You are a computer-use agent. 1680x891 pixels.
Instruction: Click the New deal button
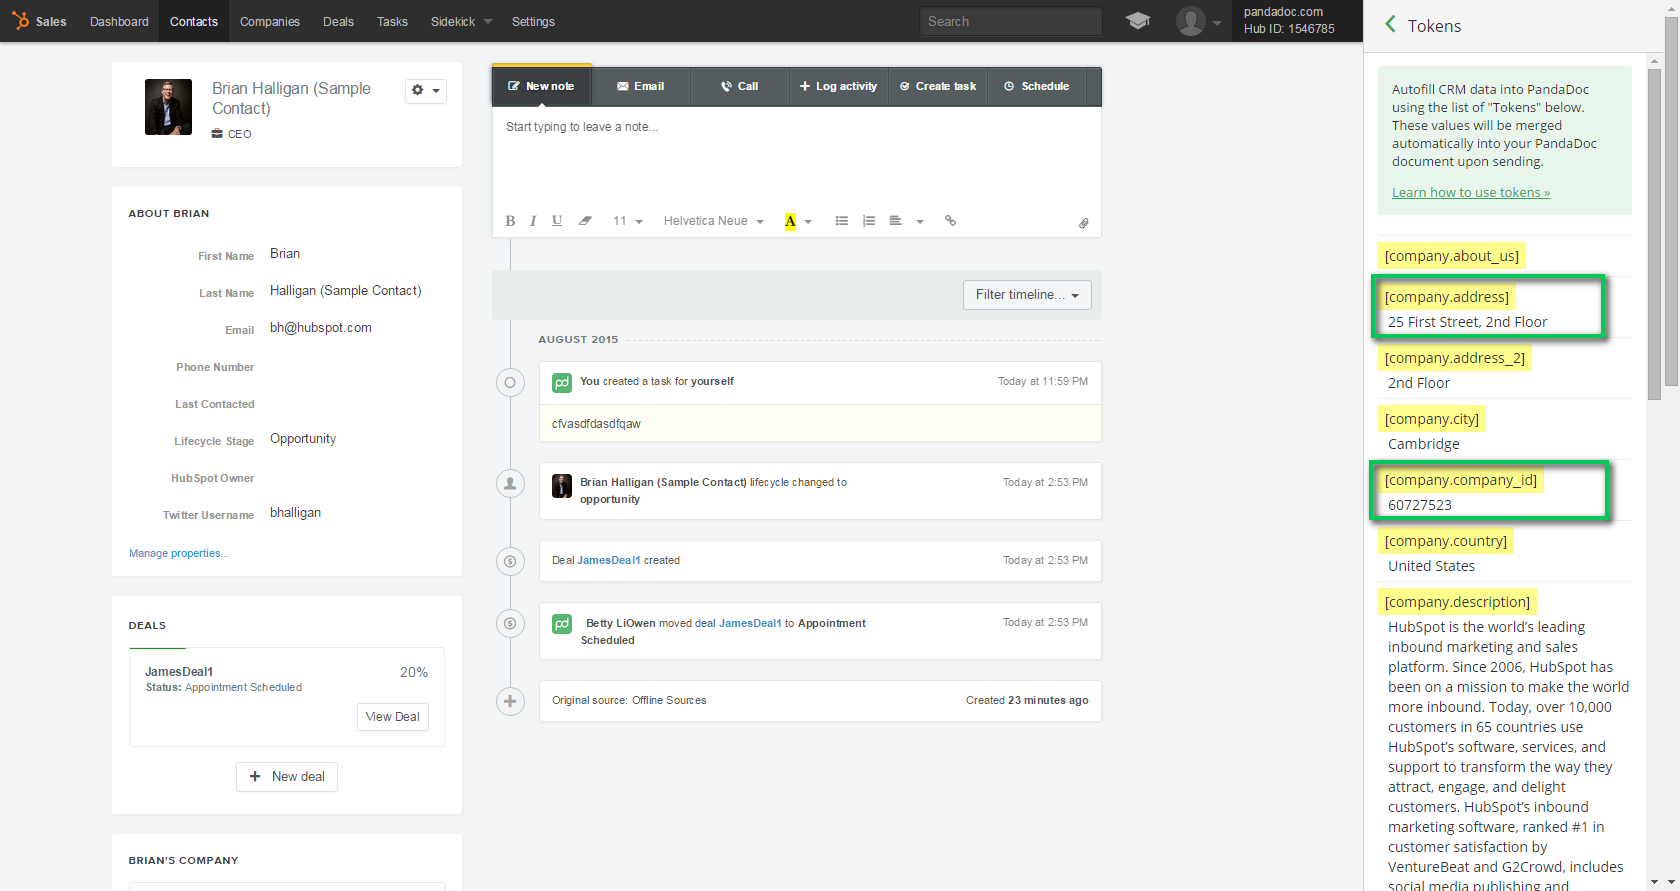pyautogui.click(x=287, y=777)
